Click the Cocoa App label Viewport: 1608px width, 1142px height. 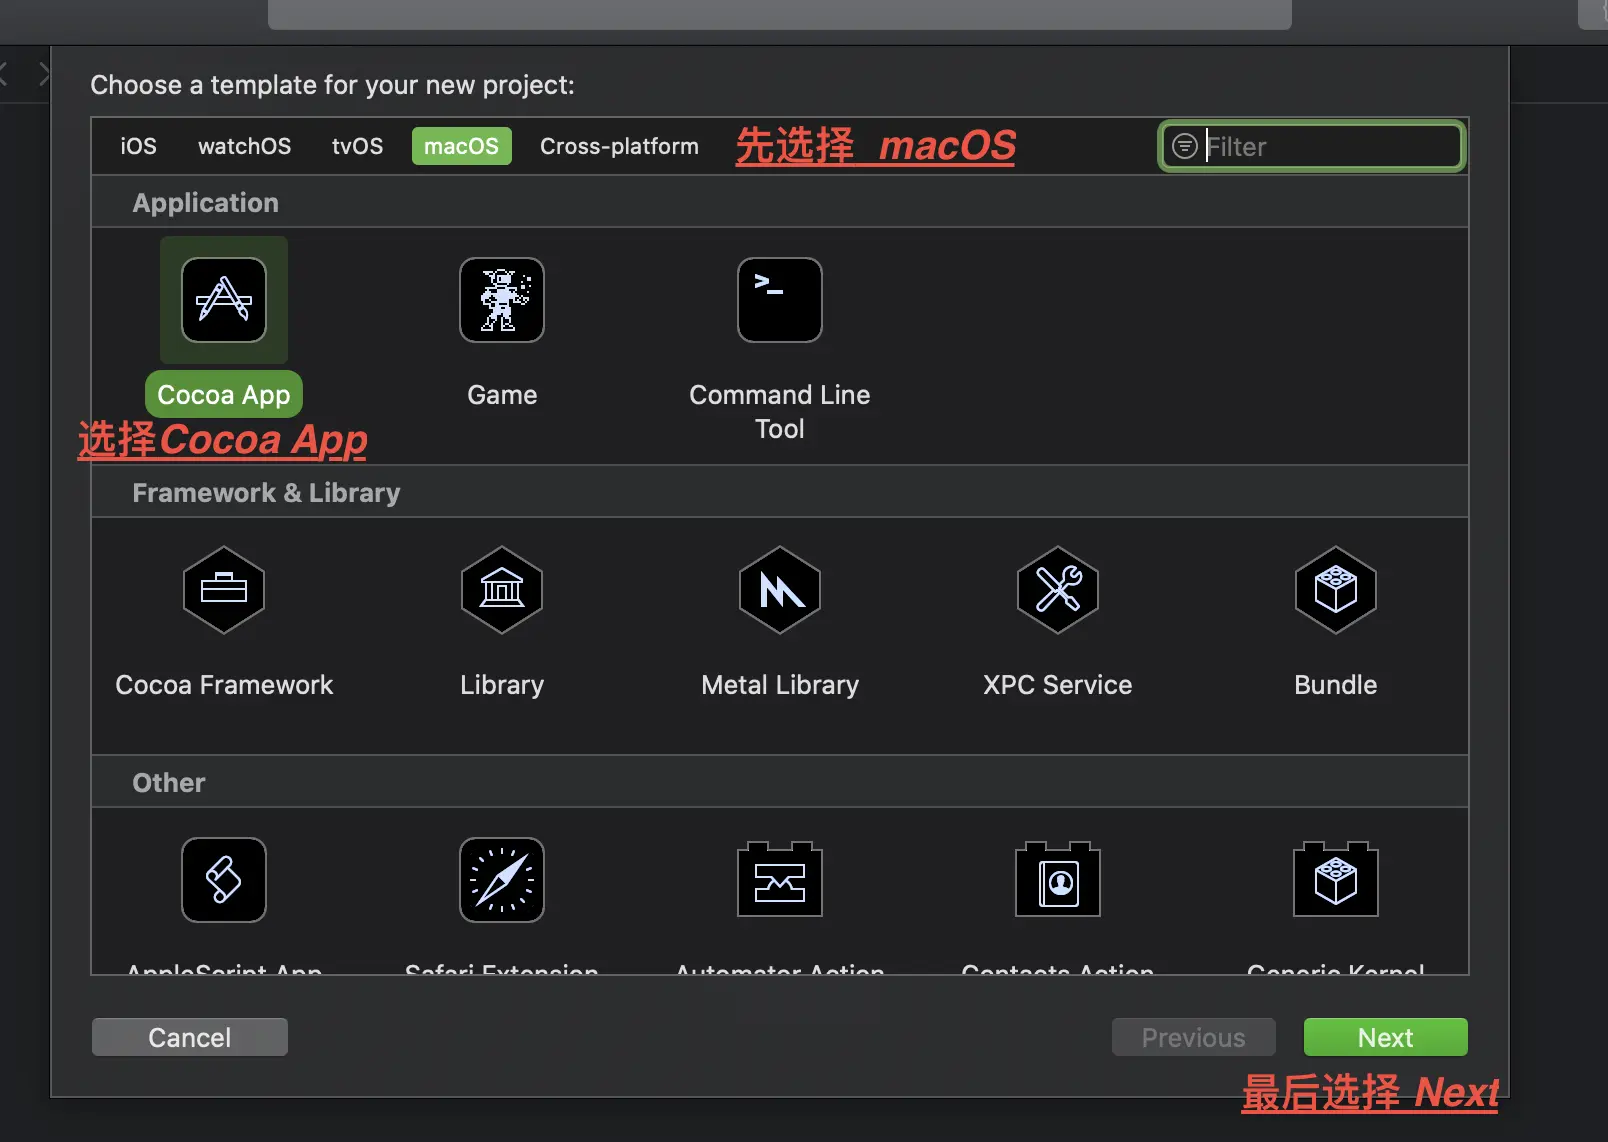(224, 395)
